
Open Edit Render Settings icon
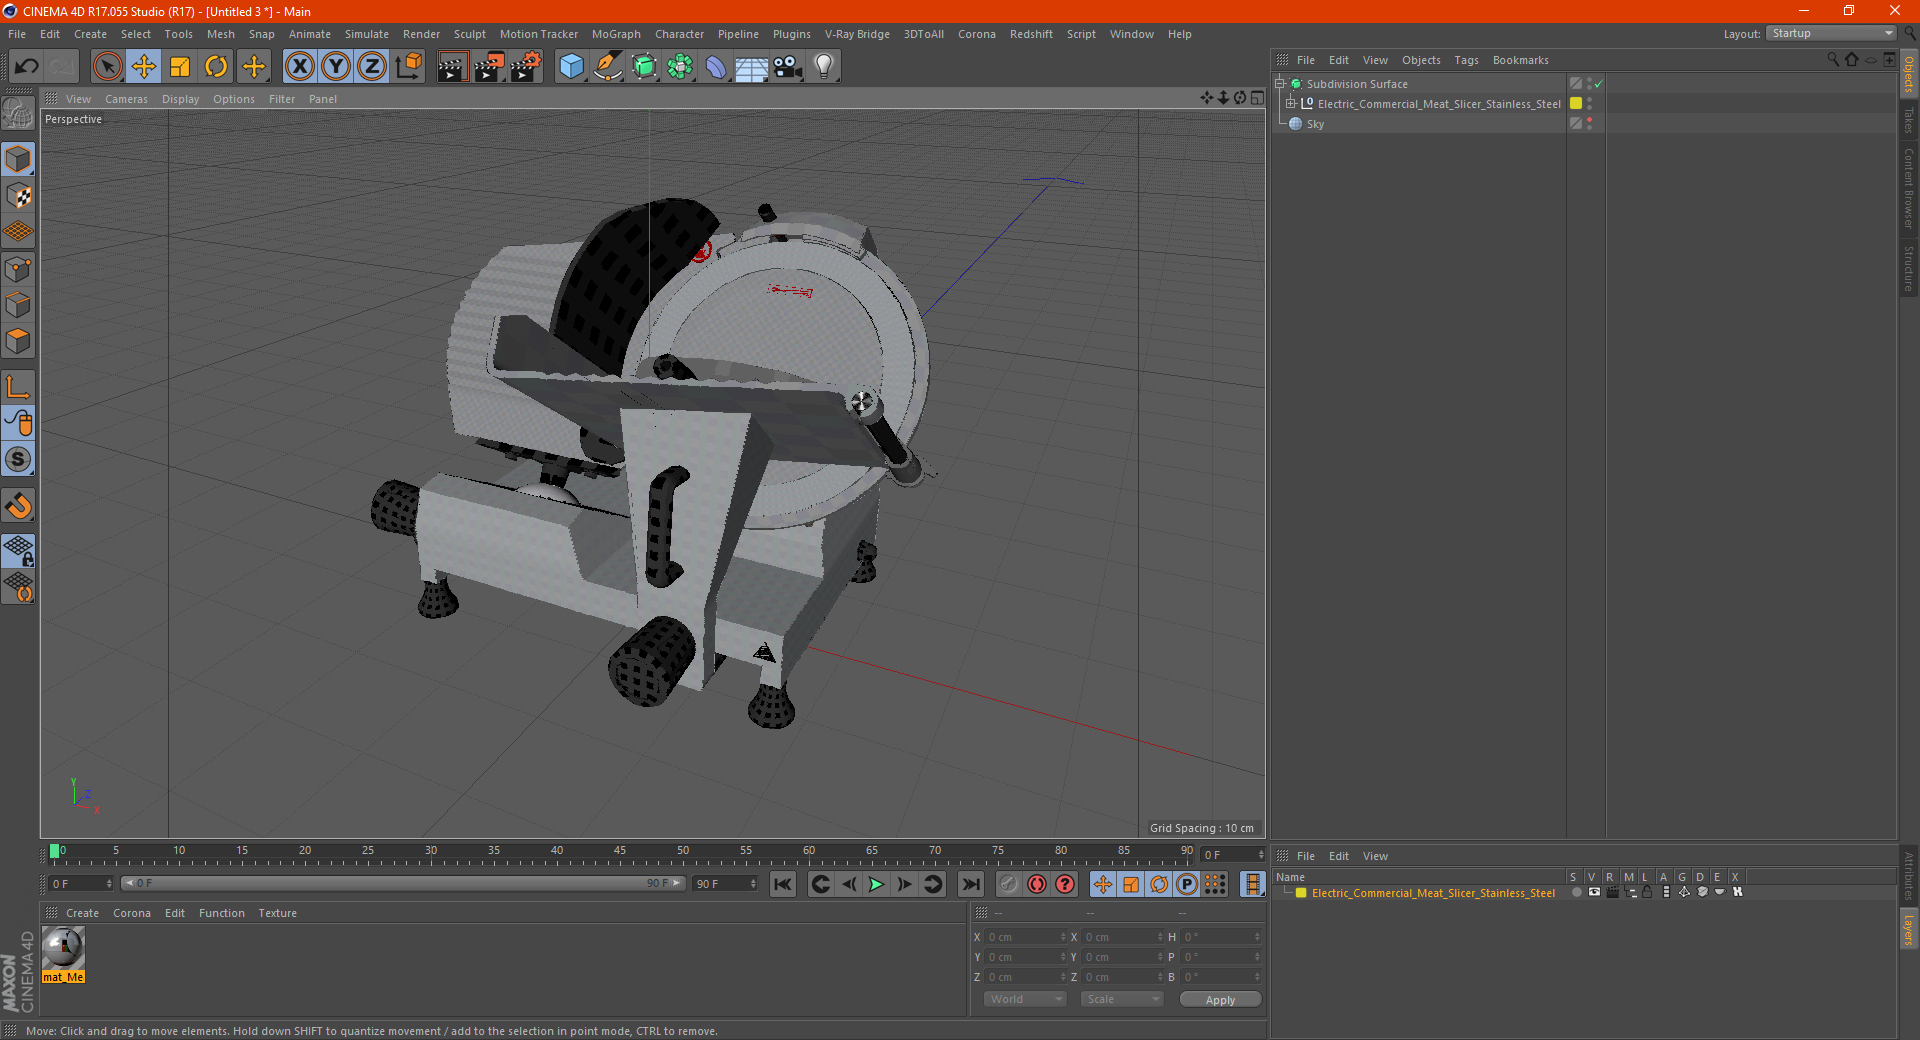click(x=526, y=67)
